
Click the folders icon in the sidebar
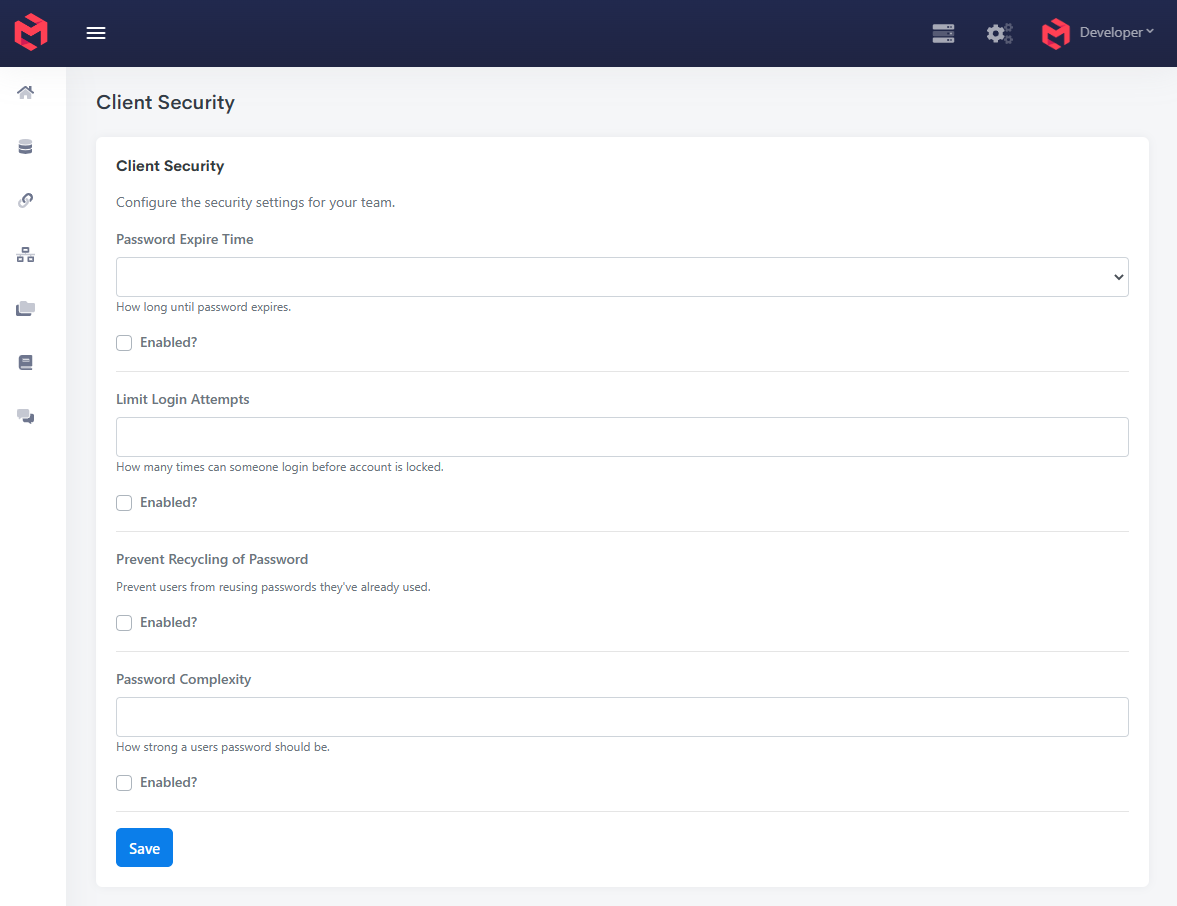tap(25, 308)
